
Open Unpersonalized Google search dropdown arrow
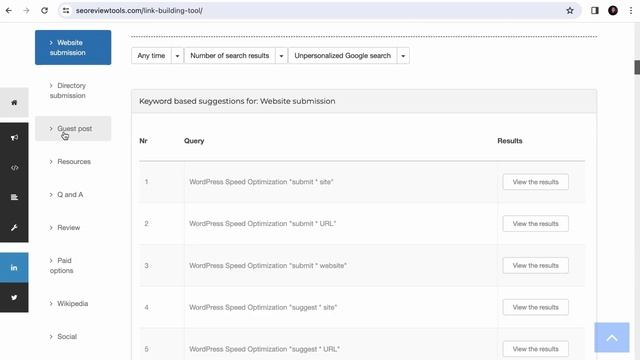[x=403, y=56]
